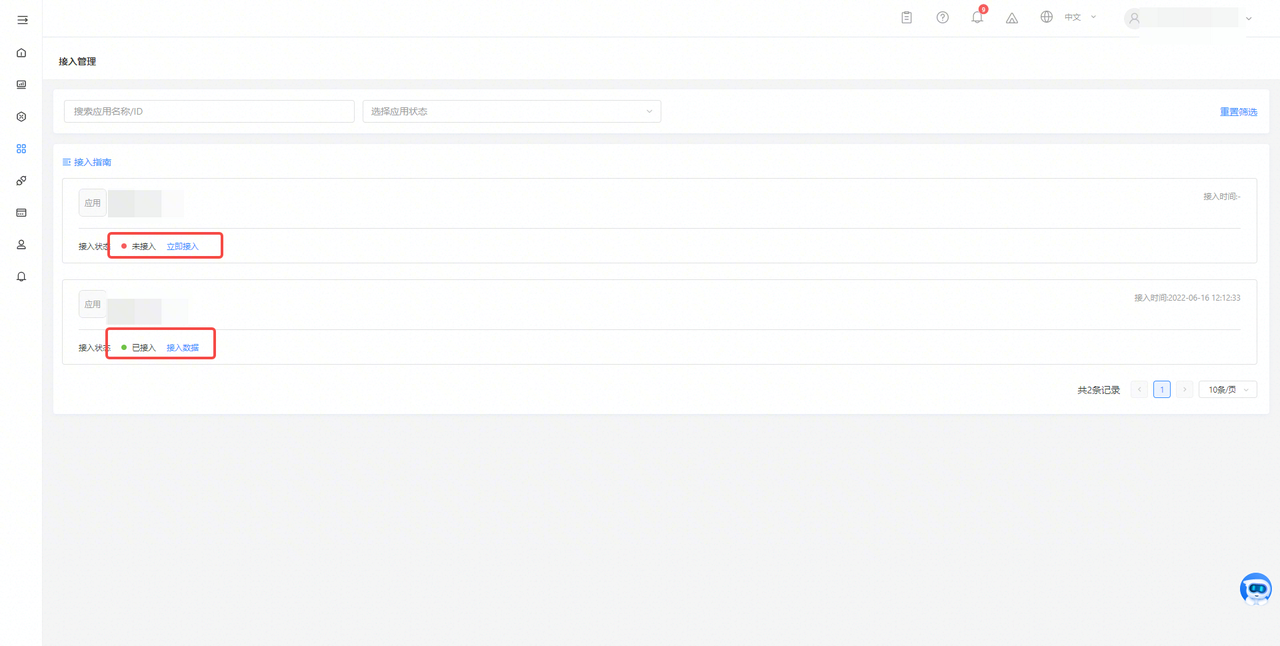Click the 接入数据 link
Screen dimensions: 1280x646
click(x=182, y=348)
